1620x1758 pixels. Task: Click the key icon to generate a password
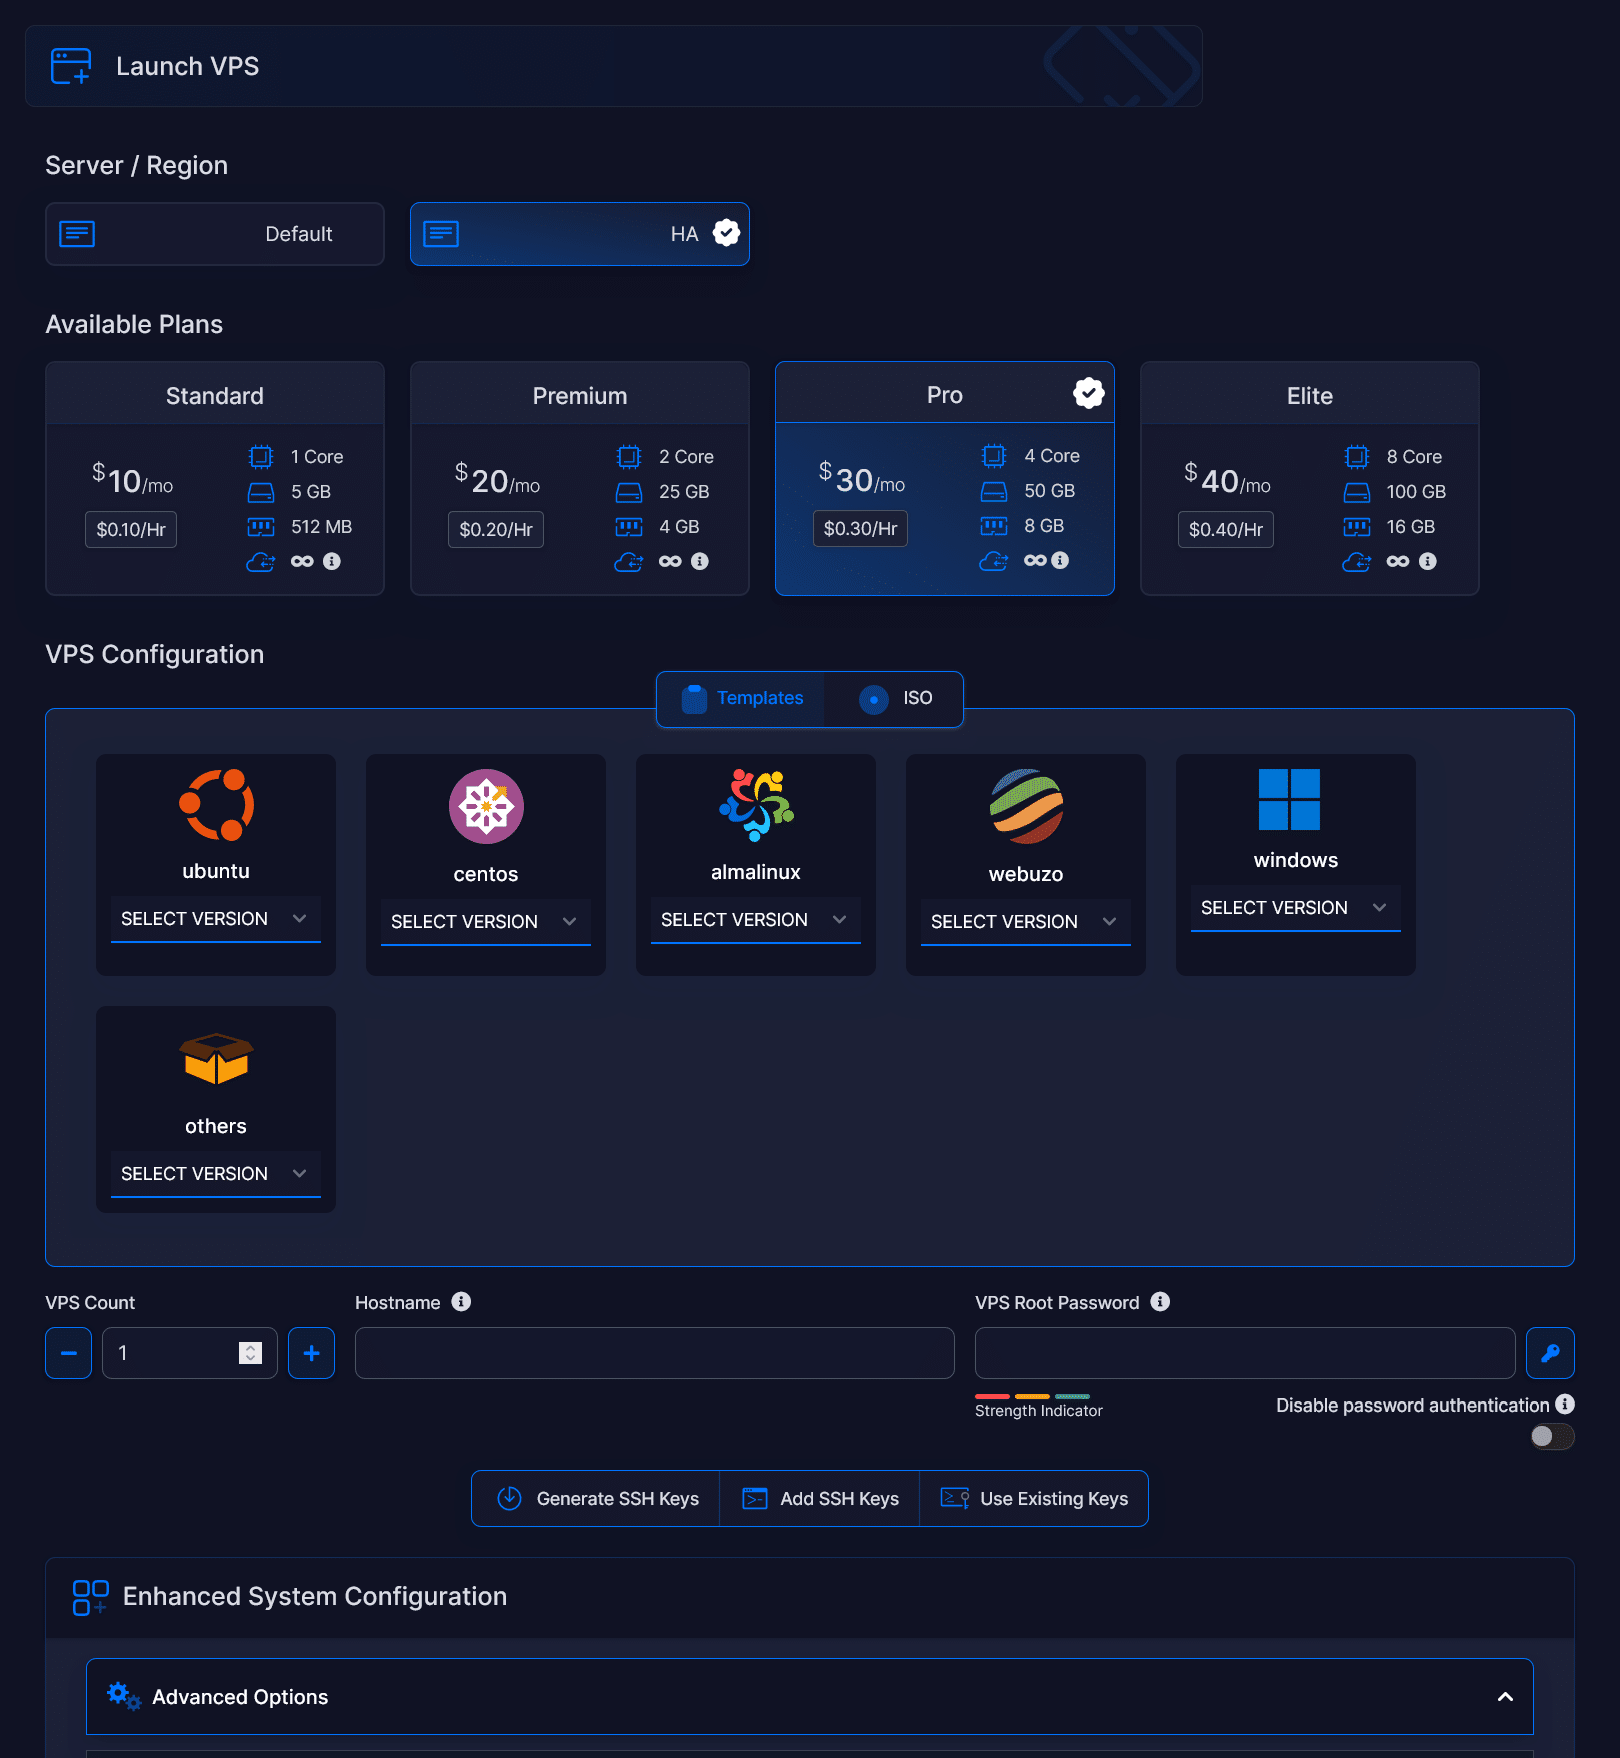click(x=1550, y=1353)
